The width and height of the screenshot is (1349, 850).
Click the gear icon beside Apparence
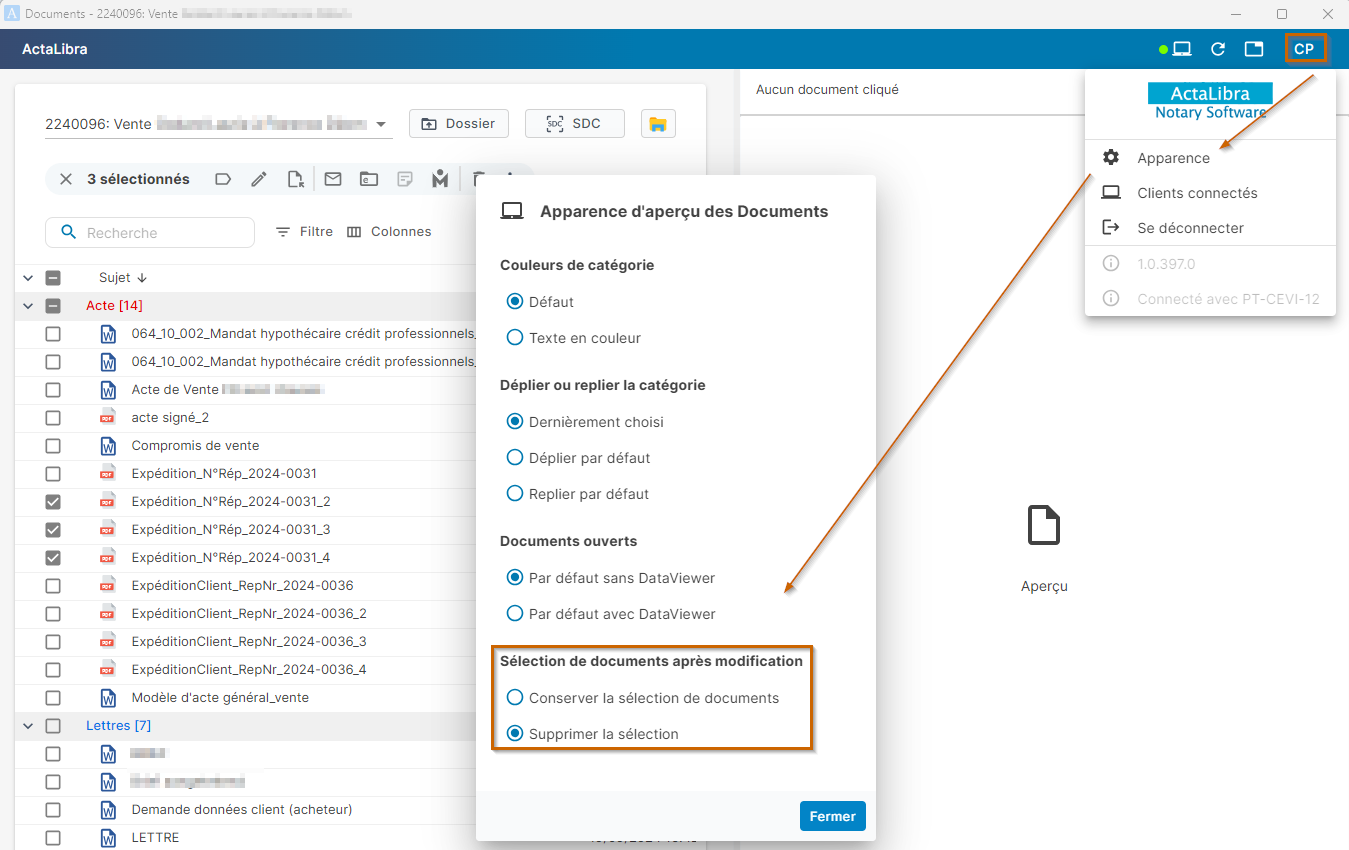tap(1111, 157)
